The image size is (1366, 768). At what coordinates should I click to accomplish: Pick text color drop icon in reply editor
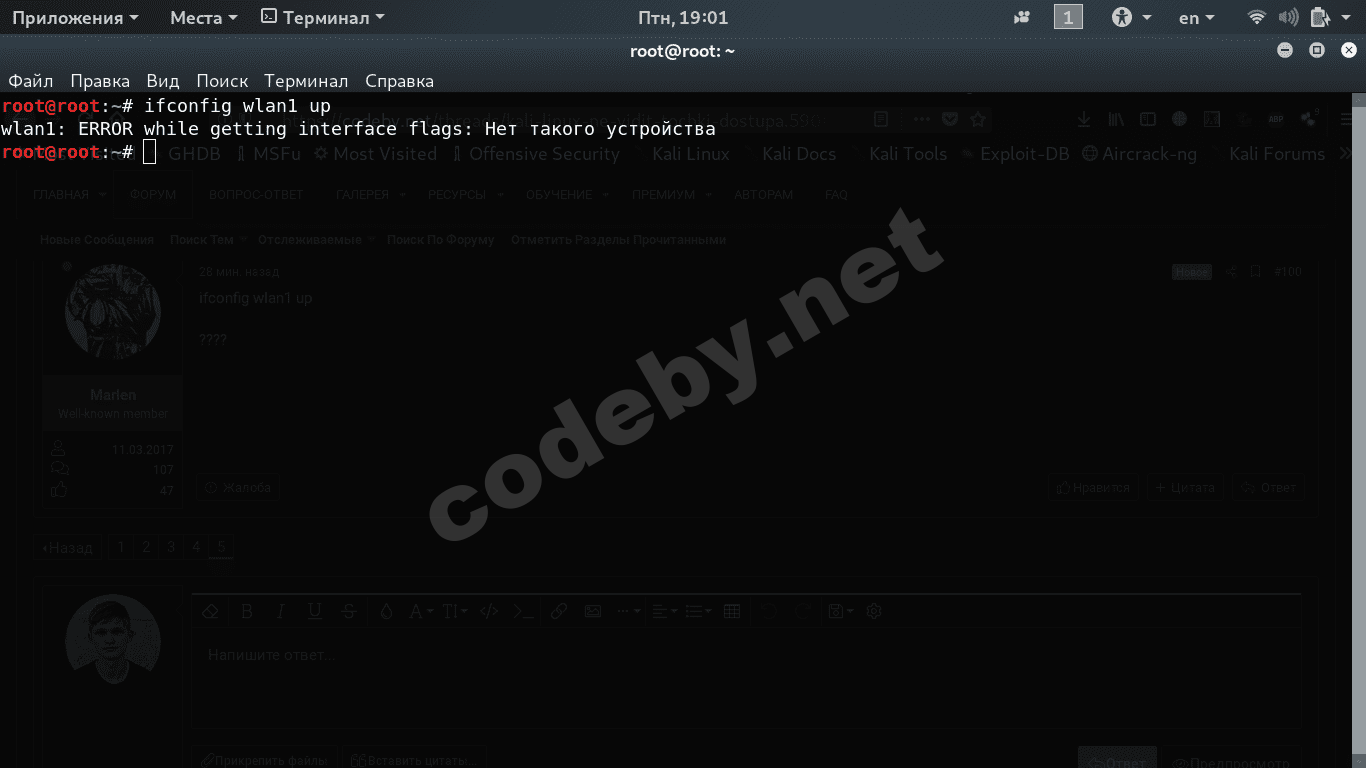(386, 611)
